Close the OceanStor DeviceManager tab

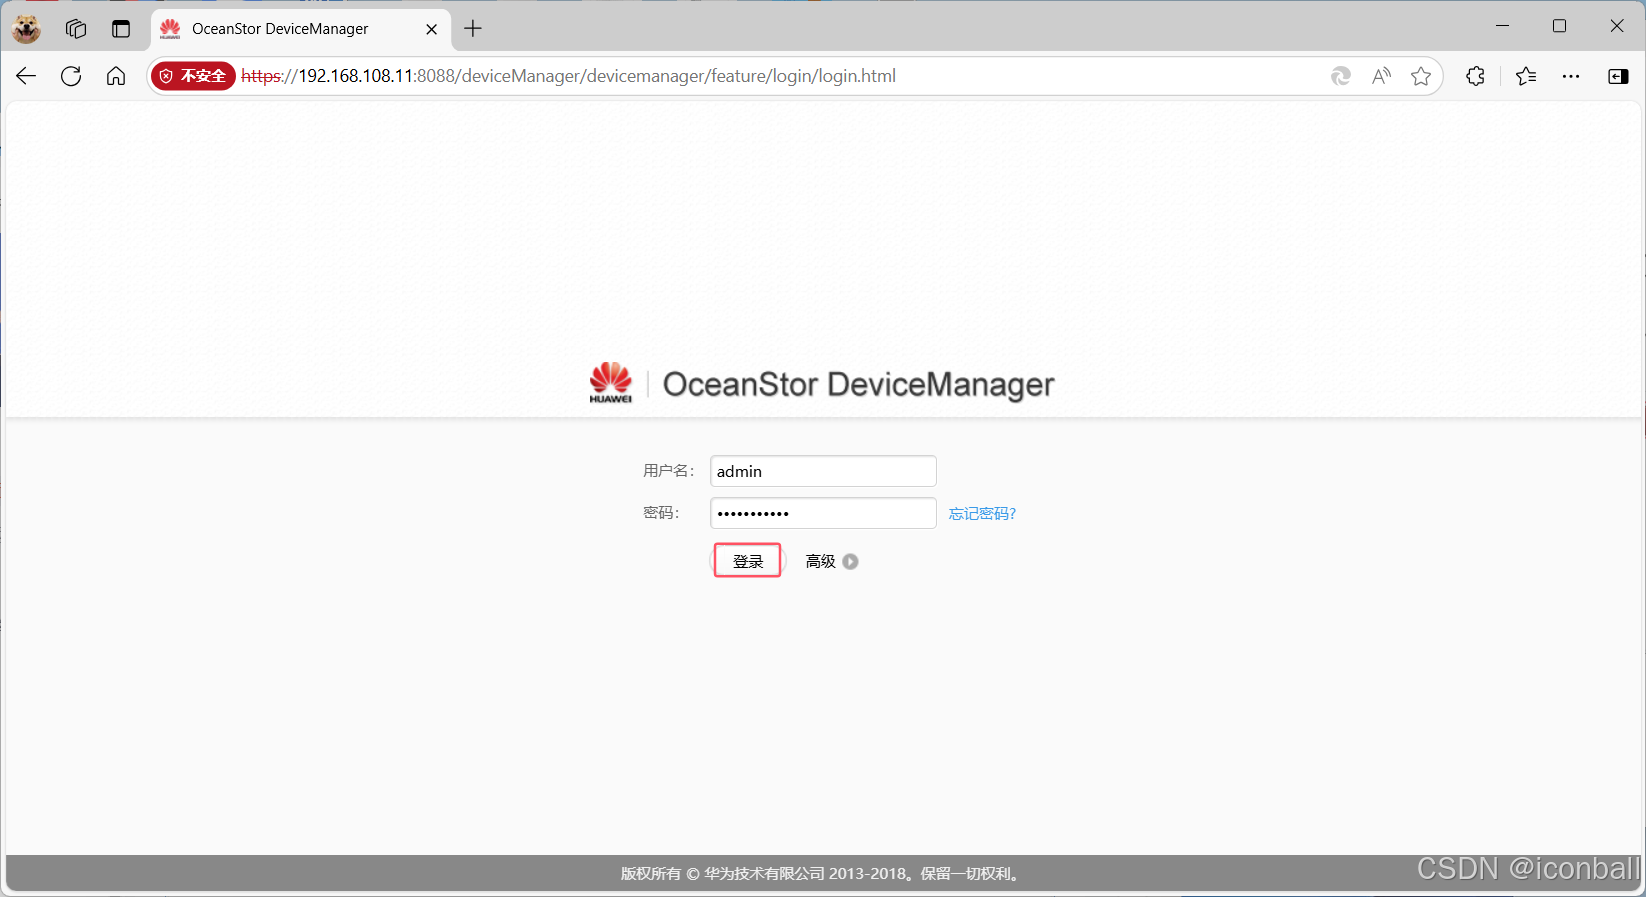pos(432,29)
